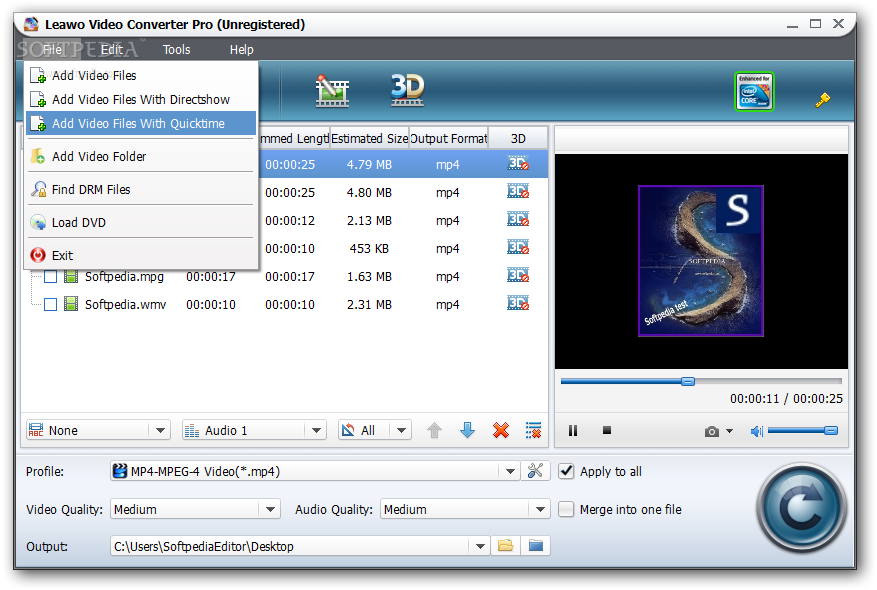Click the Softpedia.mpg file type icon
This screenshot has width=877, height=590.
click(x=71, y=276)
